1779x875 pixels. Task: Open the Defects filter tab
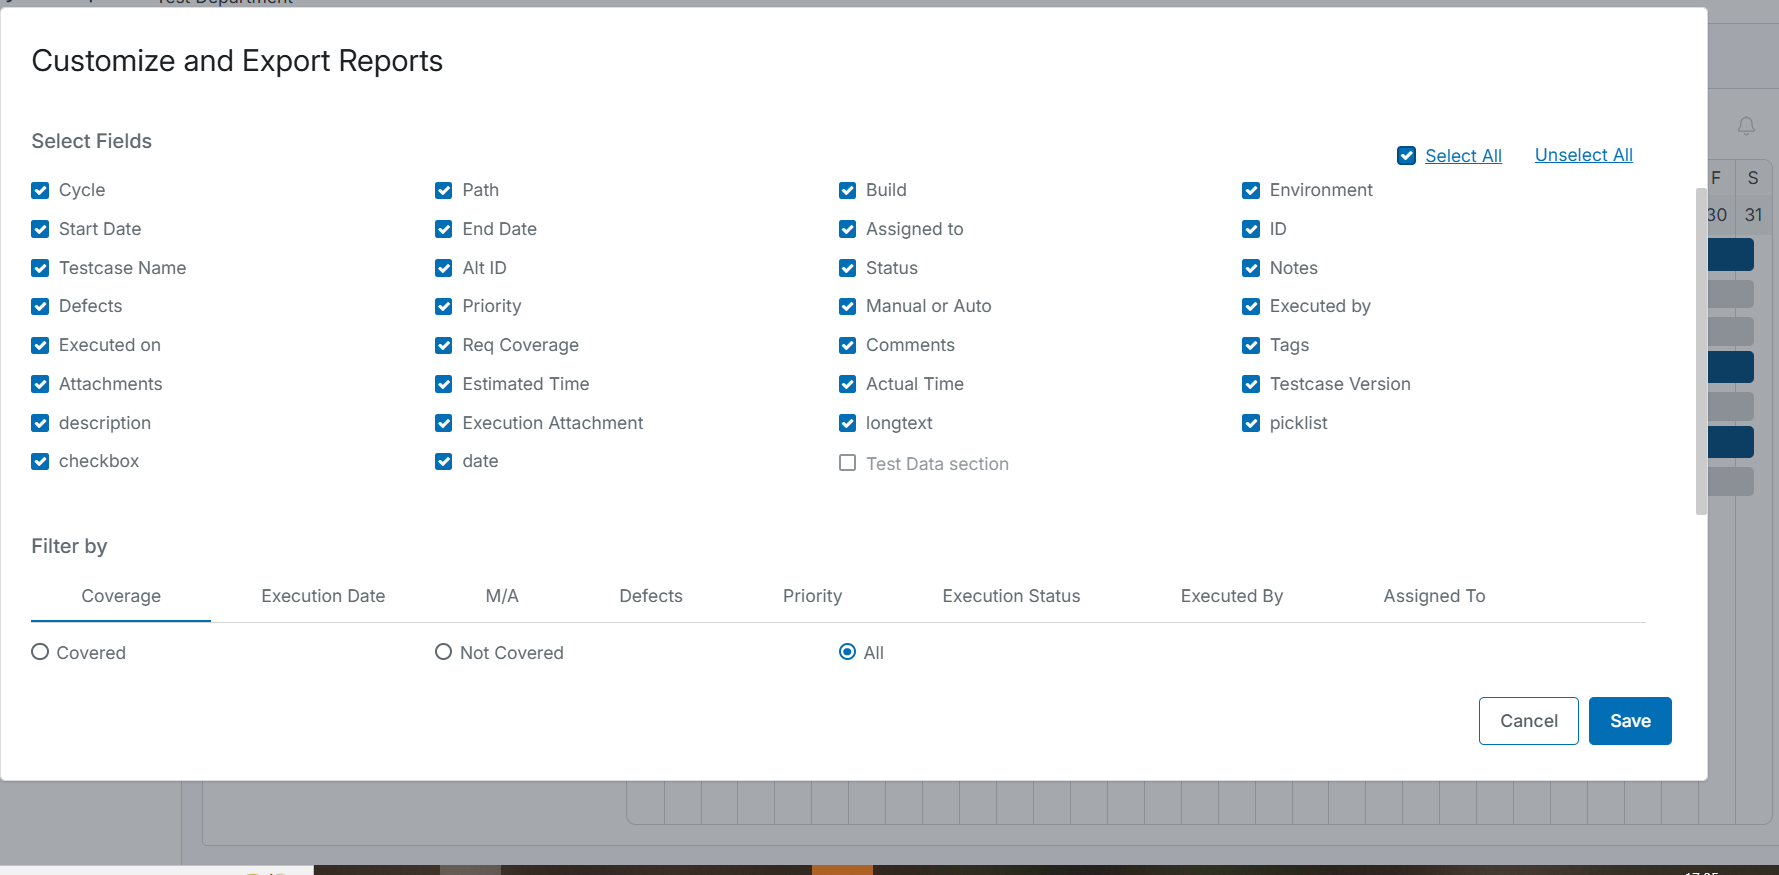tap(651, 596)
